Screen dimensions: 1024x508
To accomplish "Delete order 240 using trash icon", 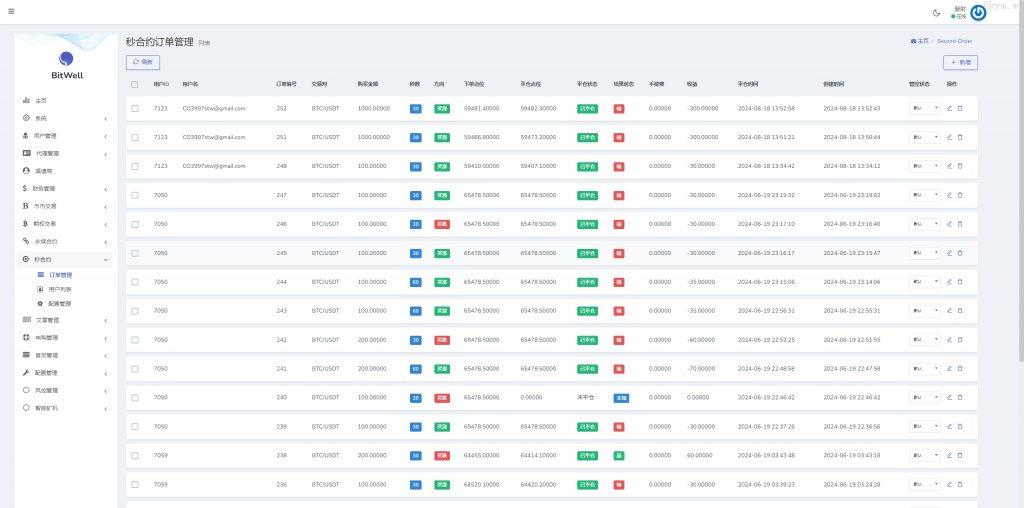I will click(960, 398).
